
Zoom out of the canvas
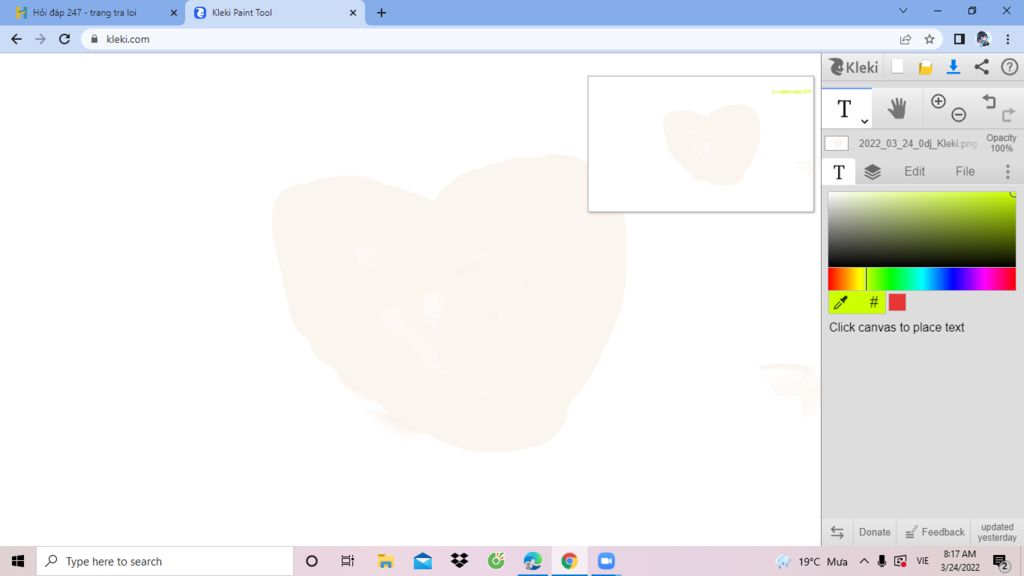pyautogui.click(x=959, y=115)
